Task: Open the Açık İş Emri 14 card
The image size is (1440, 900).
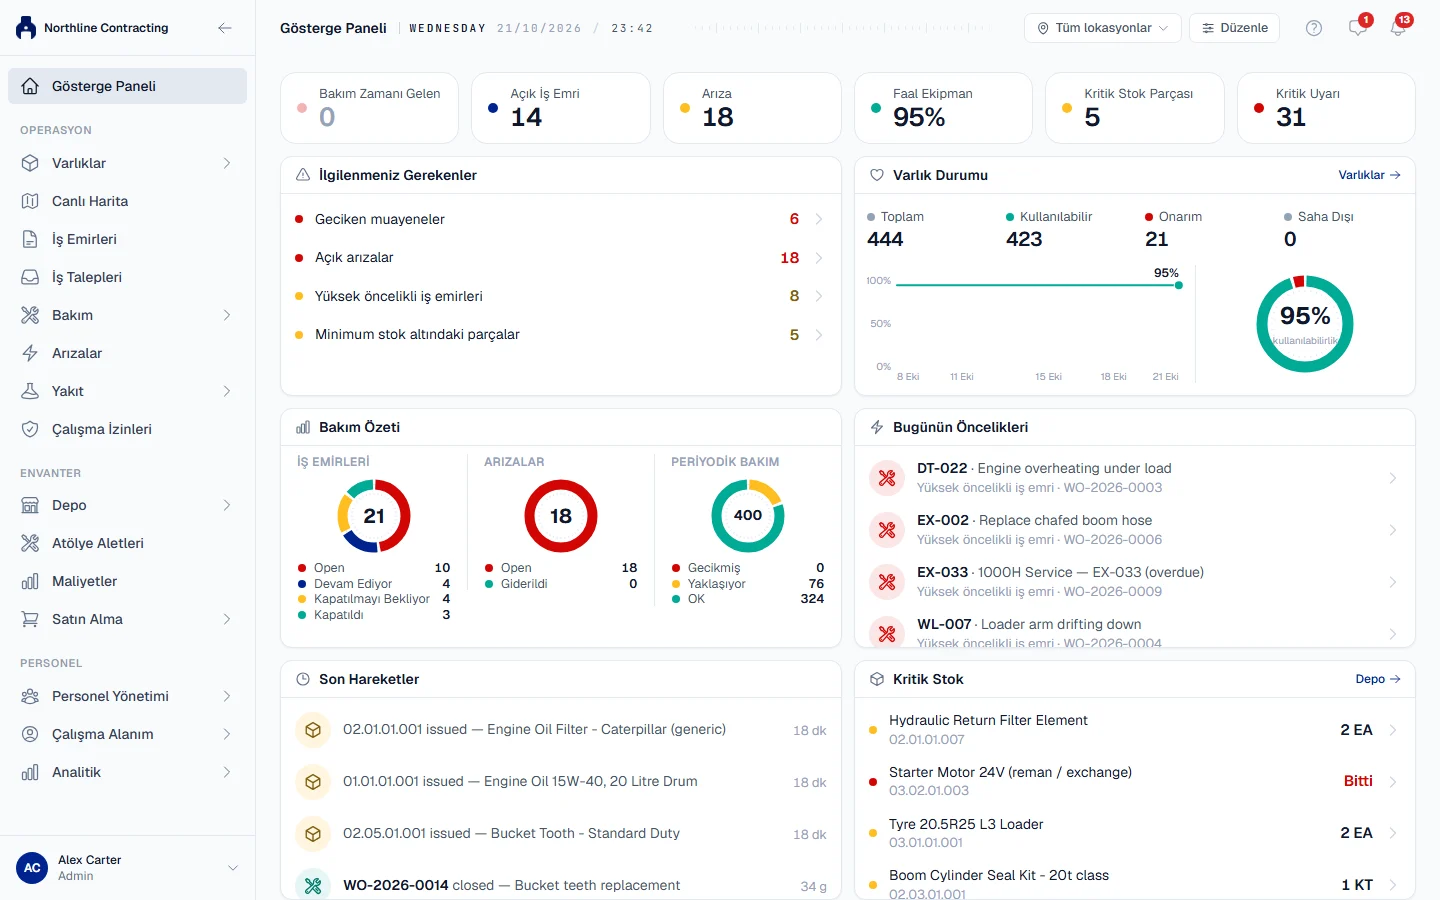Action: 560,108
